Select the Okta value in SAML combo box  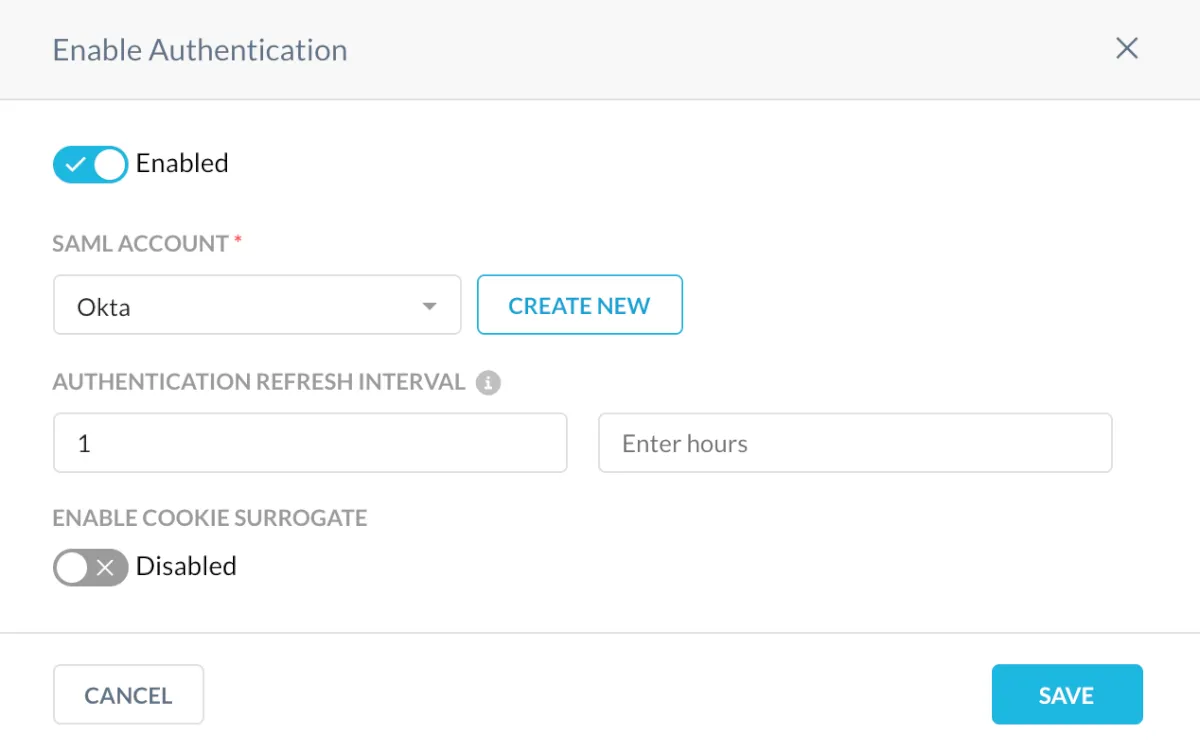[x=104, y=307]
